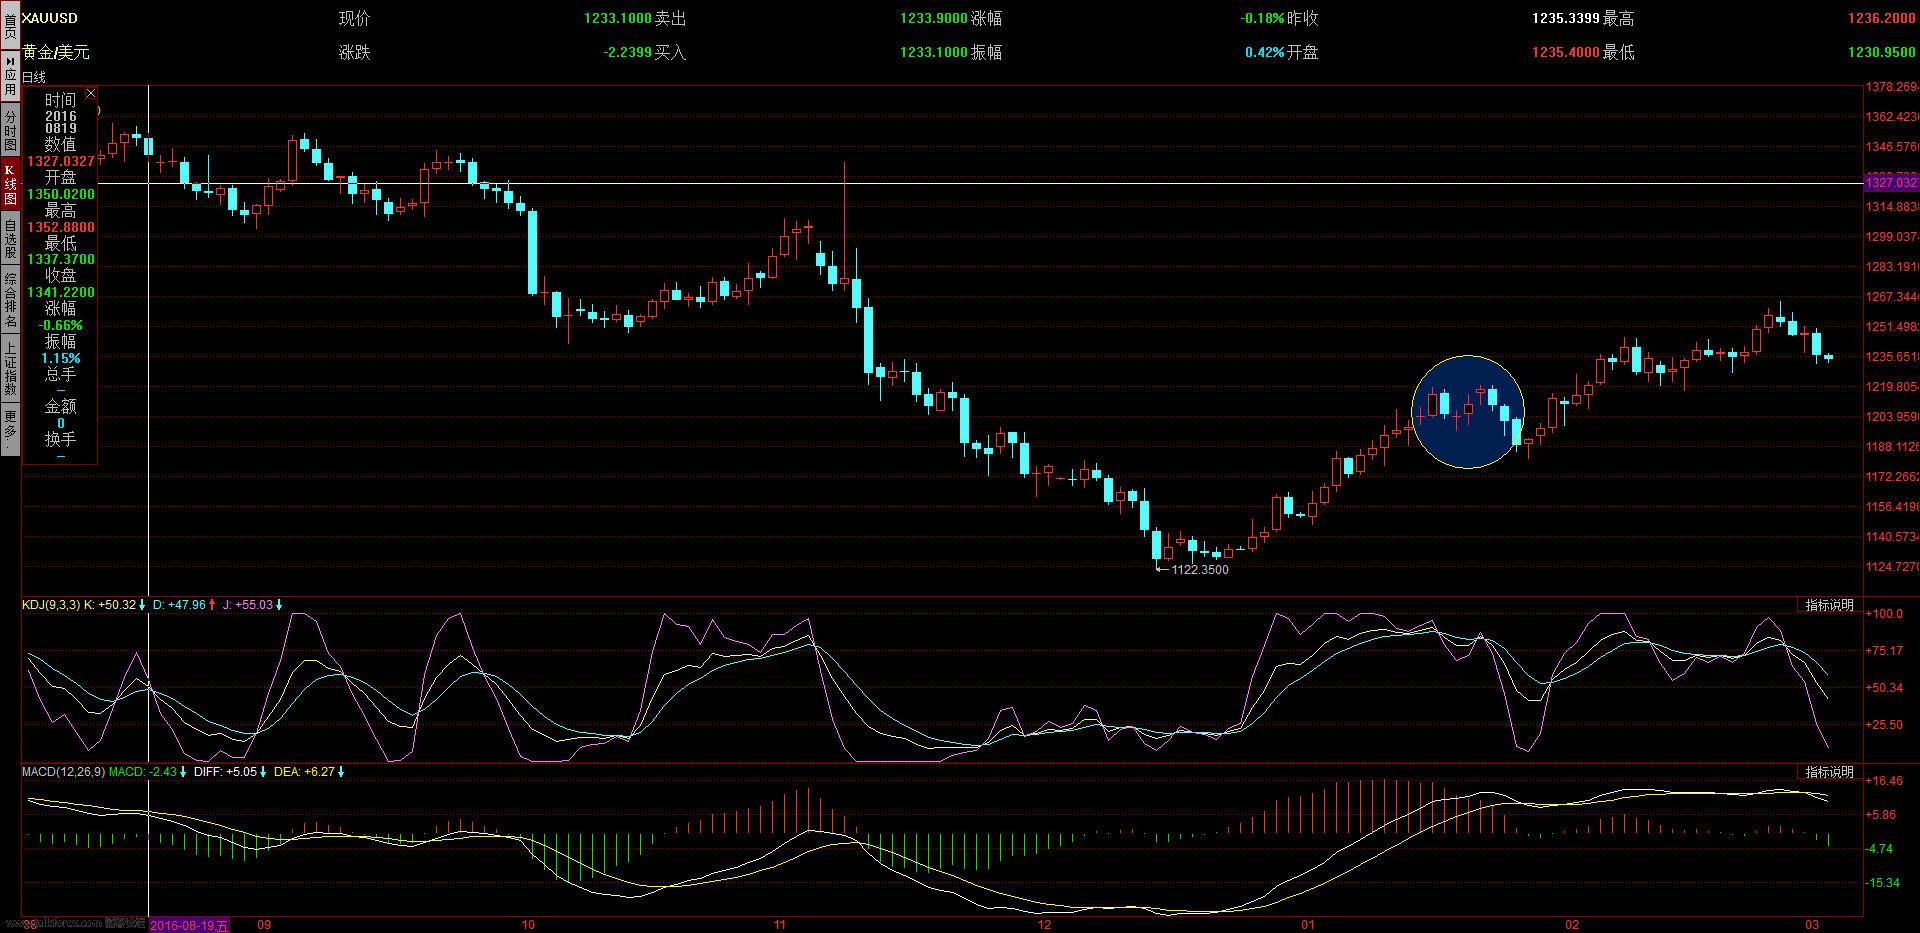Open the 综合排名 ranking tab
Screen dimensions: 1920x933
pos(10,301)
